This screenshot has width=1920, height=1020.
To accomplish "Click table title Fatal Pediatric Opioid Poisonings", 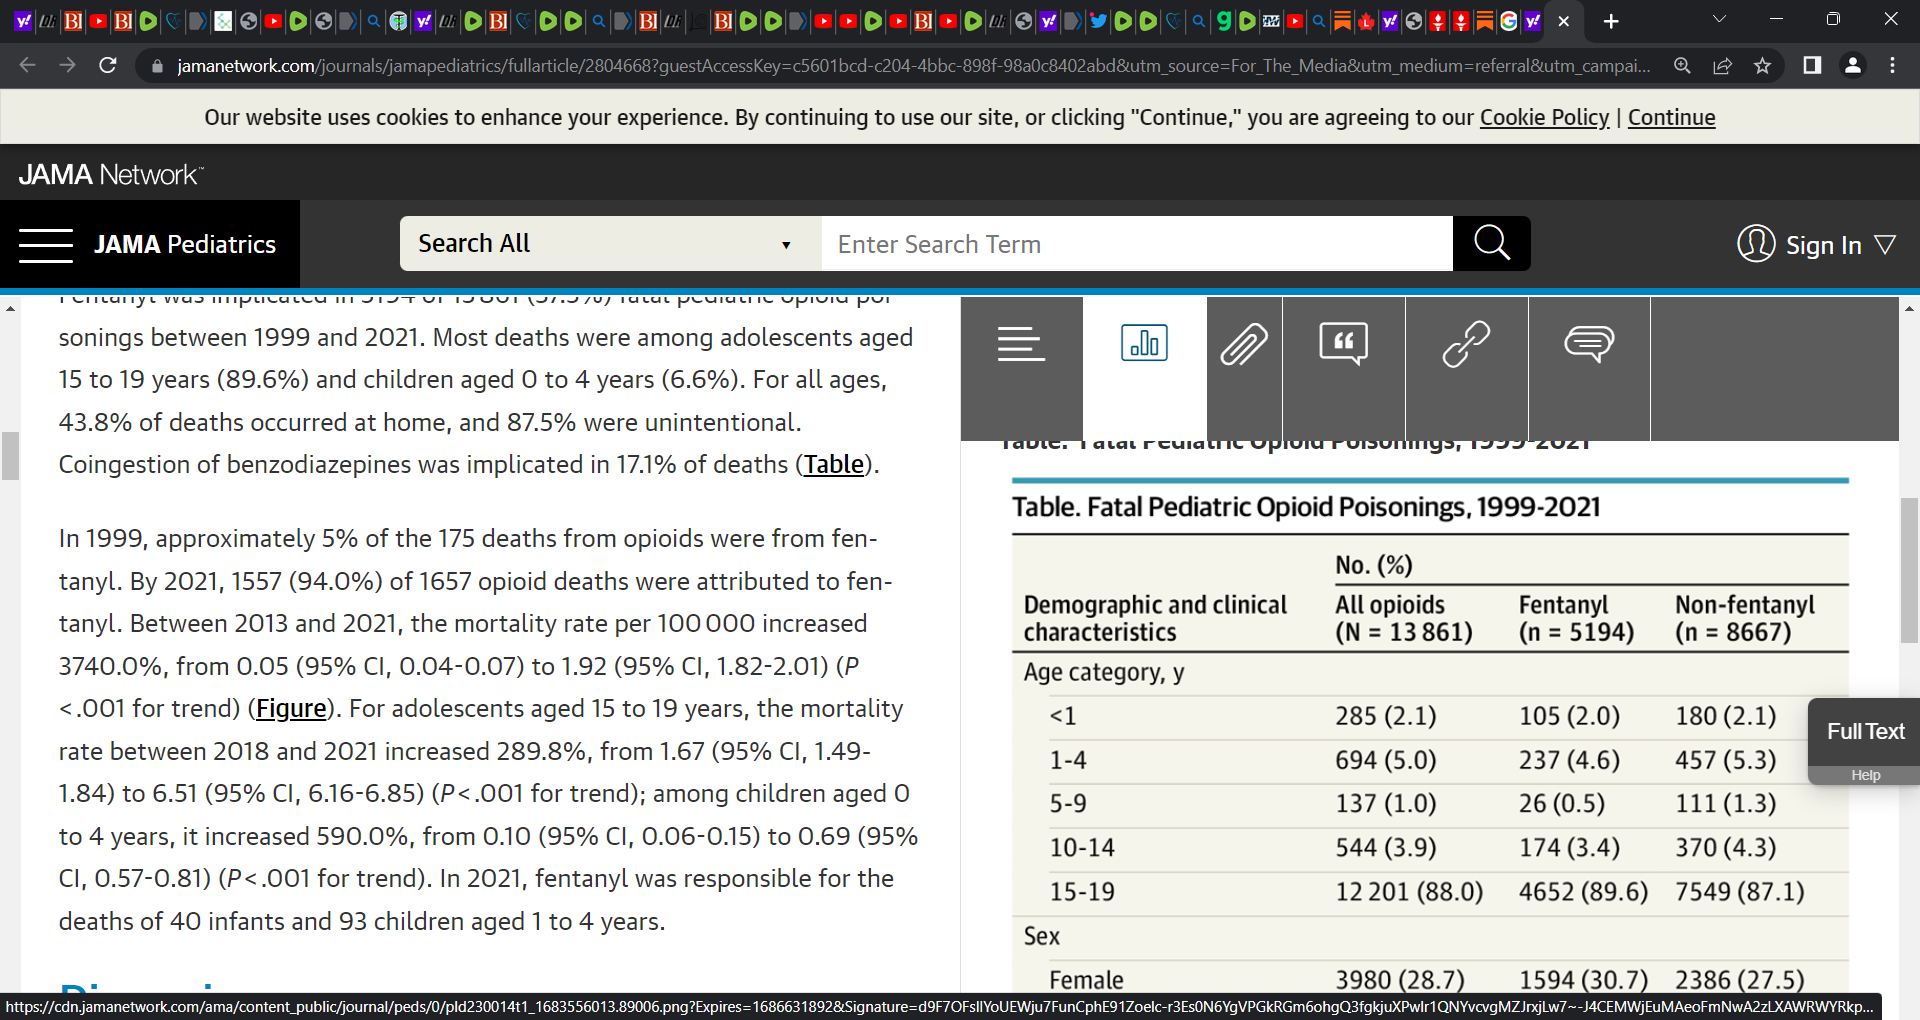I will pyautogui.click(x=1305, y=507).
